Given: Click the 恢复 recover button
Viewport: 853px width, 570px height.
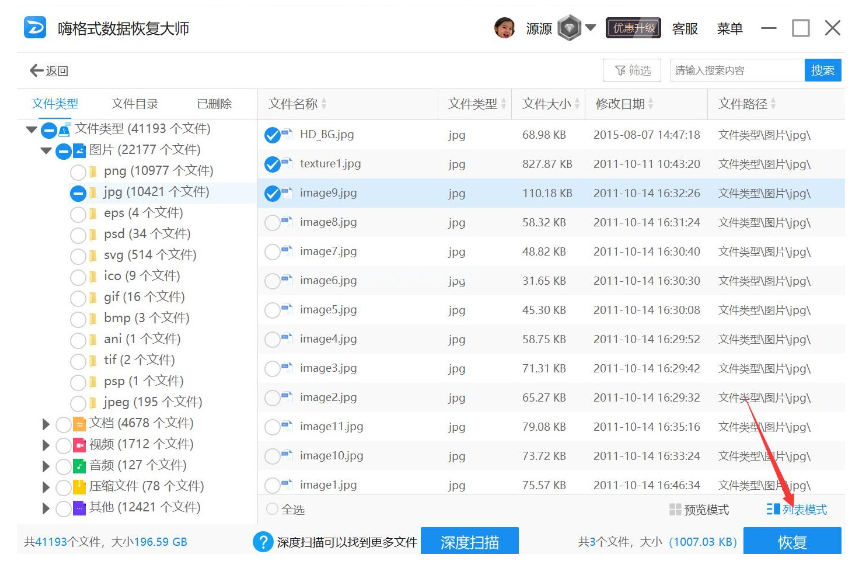Looking at the screenshot, I should (x=792, y=542).
